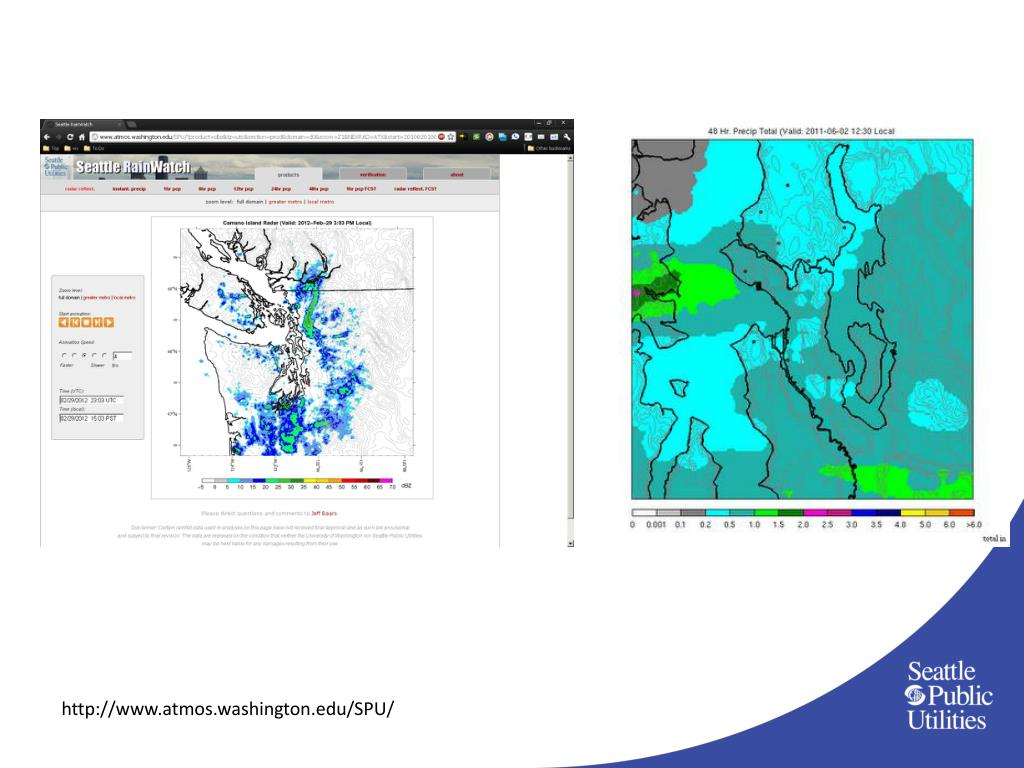Switch to the verification tab
The image size is (1024, 768).
(372, 174)
